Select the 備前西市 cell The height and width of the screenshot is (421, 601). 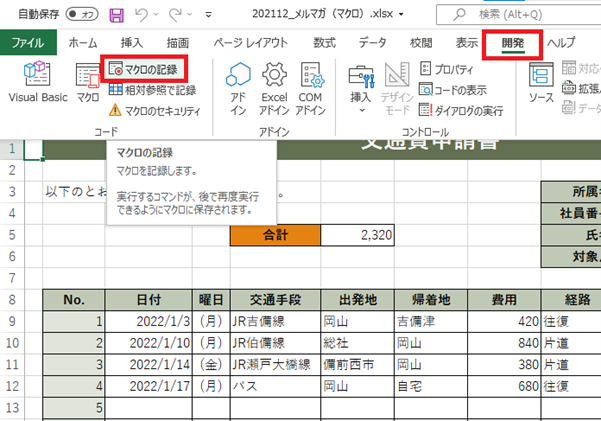(358, 365)
